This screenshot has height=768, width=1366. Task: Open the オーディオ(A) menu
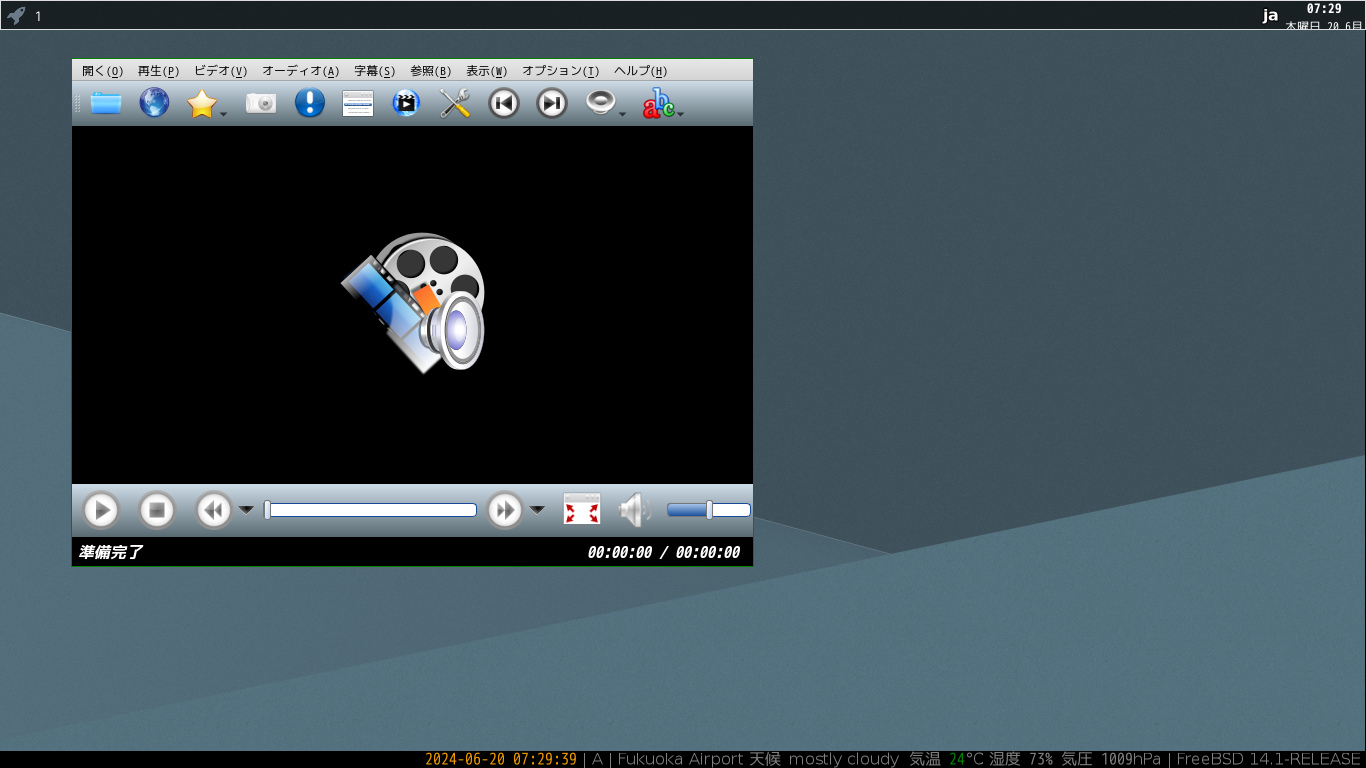pyautogui.click(x=300, y=71)
